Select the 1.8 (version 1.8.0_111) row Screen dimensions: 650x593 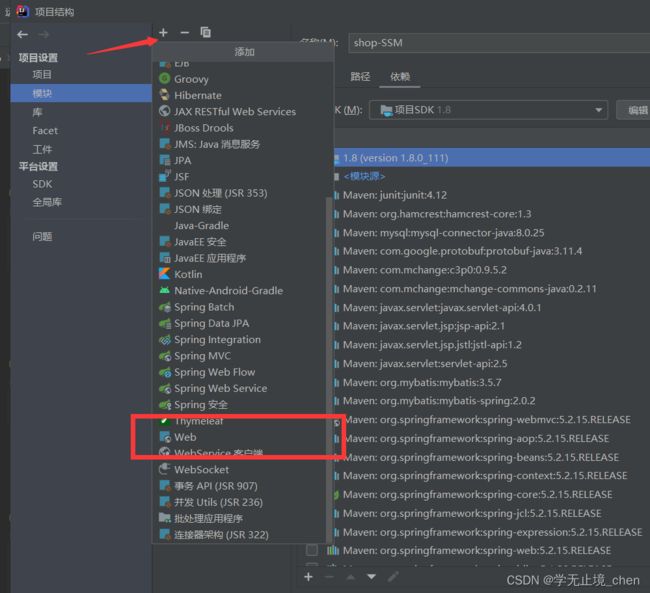(492, 158)
